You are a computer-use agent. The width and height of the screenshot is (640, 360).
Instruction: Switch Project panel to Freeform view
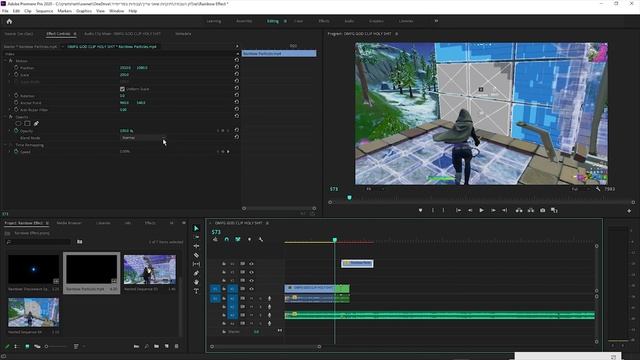click(x=37, y=346)
